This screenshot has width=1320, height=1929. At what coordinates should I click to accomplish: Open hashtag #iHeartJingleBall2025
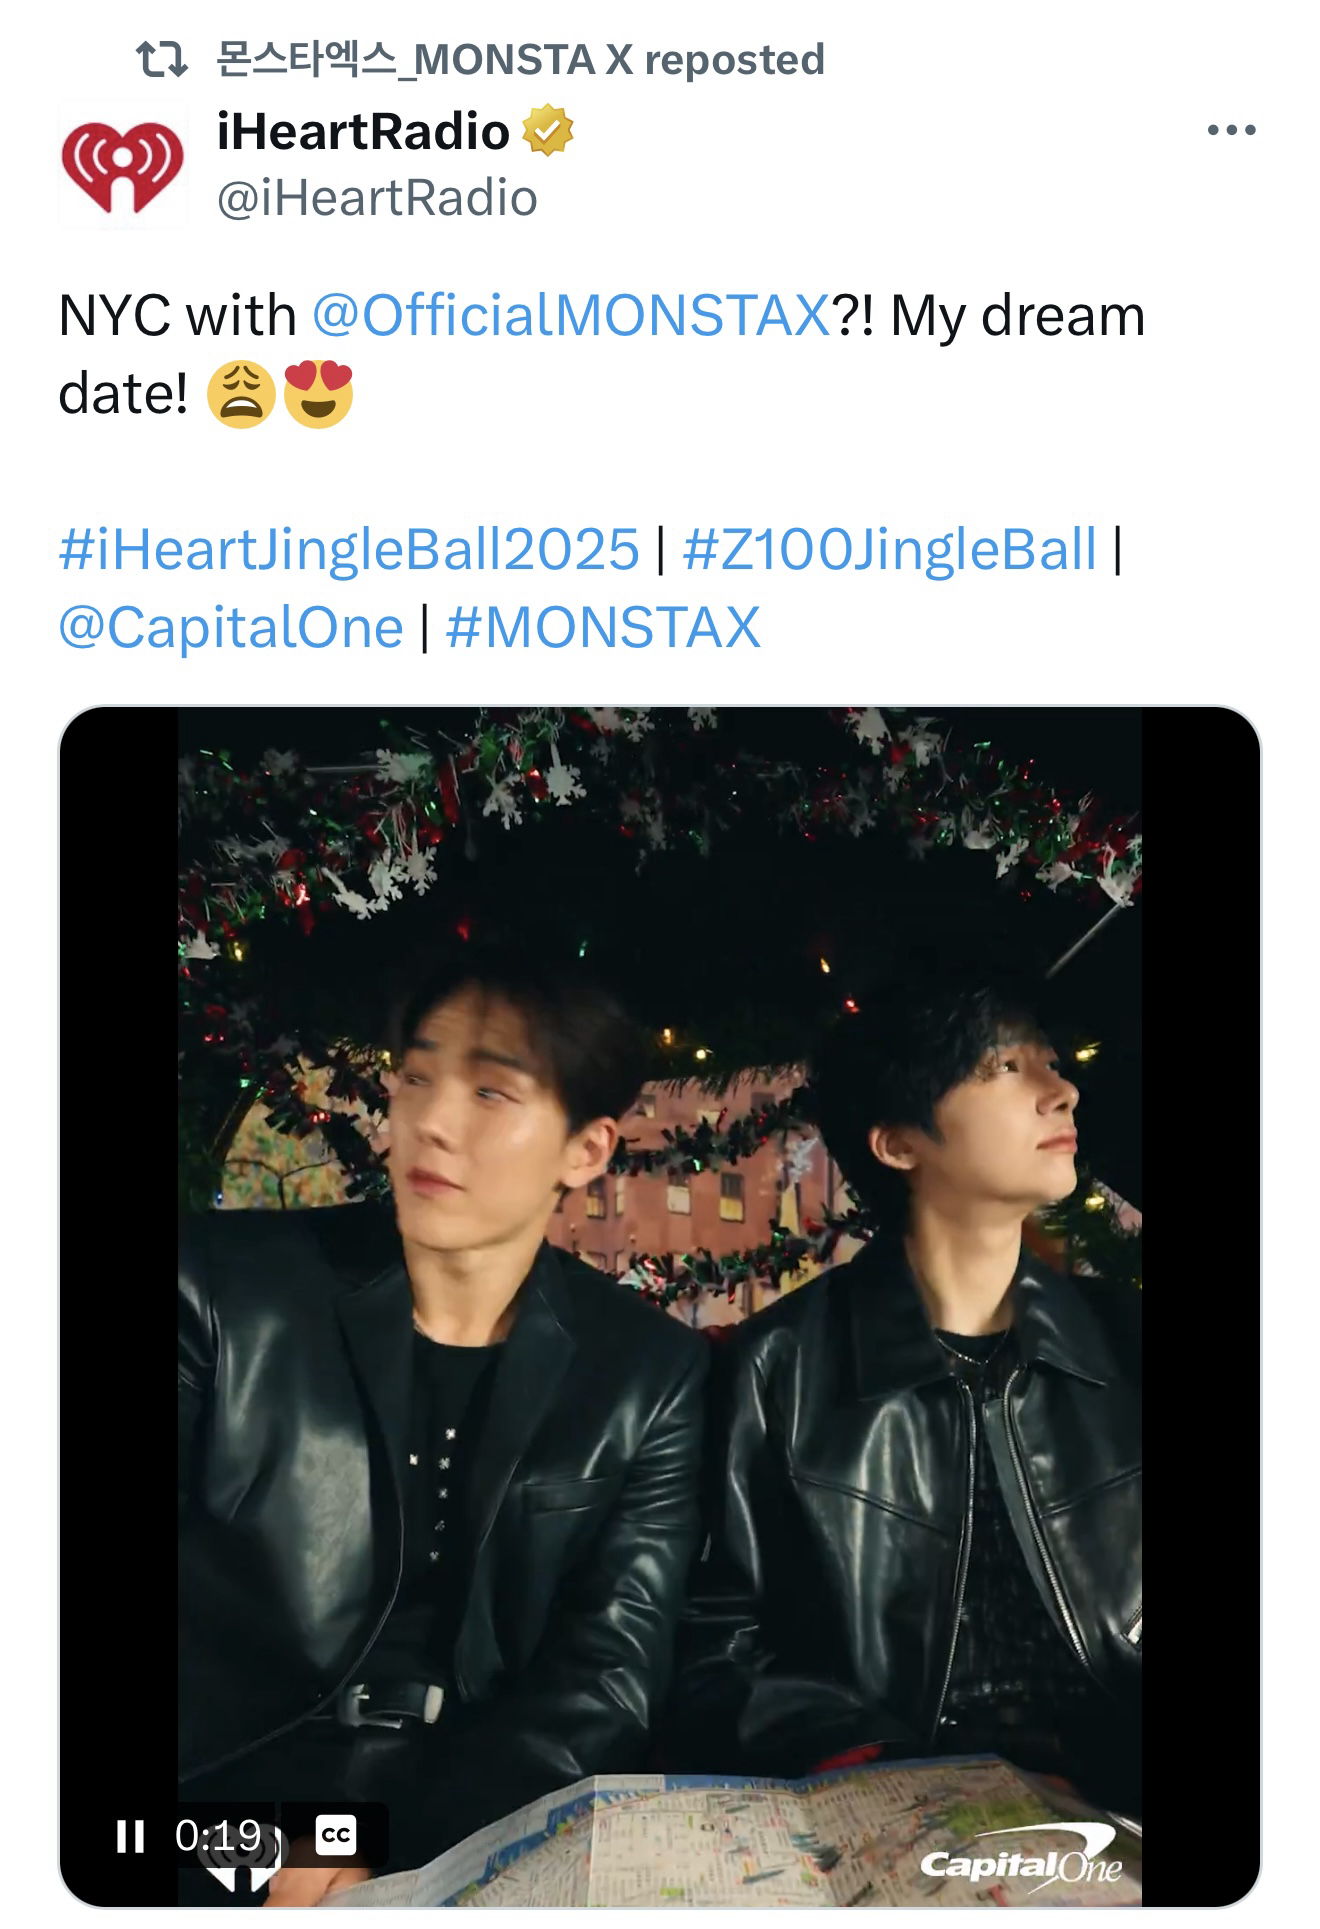coord(349,549)
